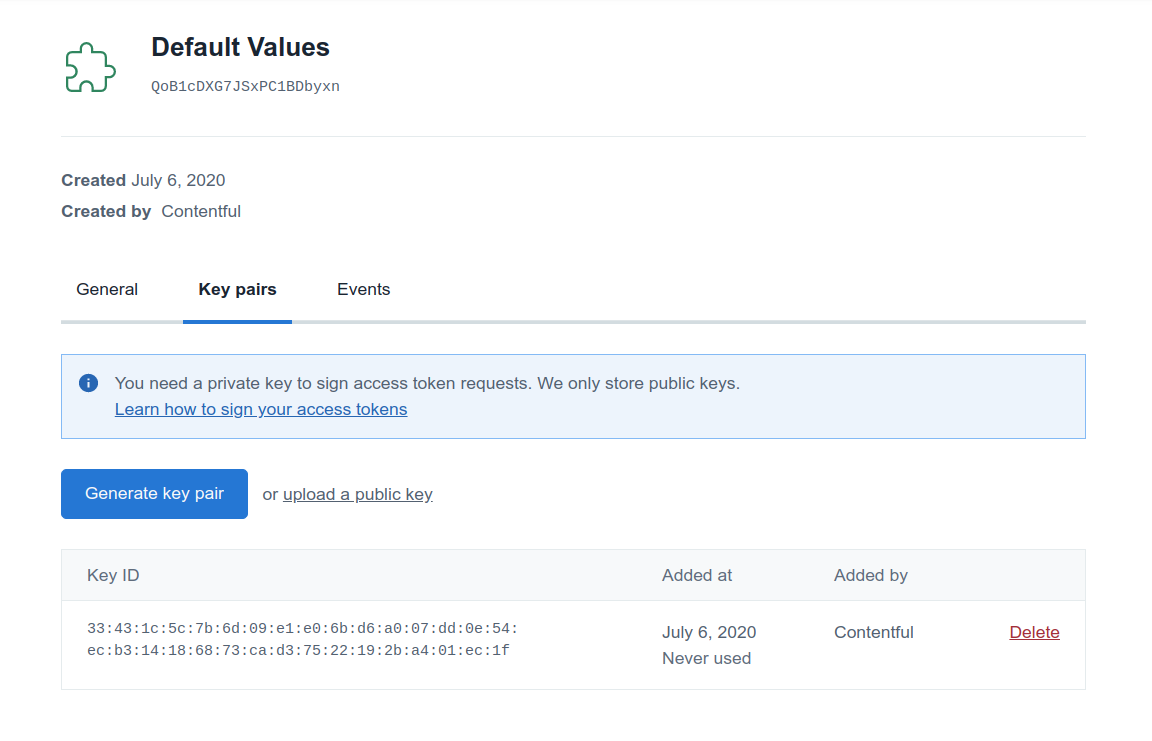Viewport: 1152px width, 741px height.
Task: Click the app ID QoB1cDXG7JSxPC1BDbyxn
Action: point(244,86)
